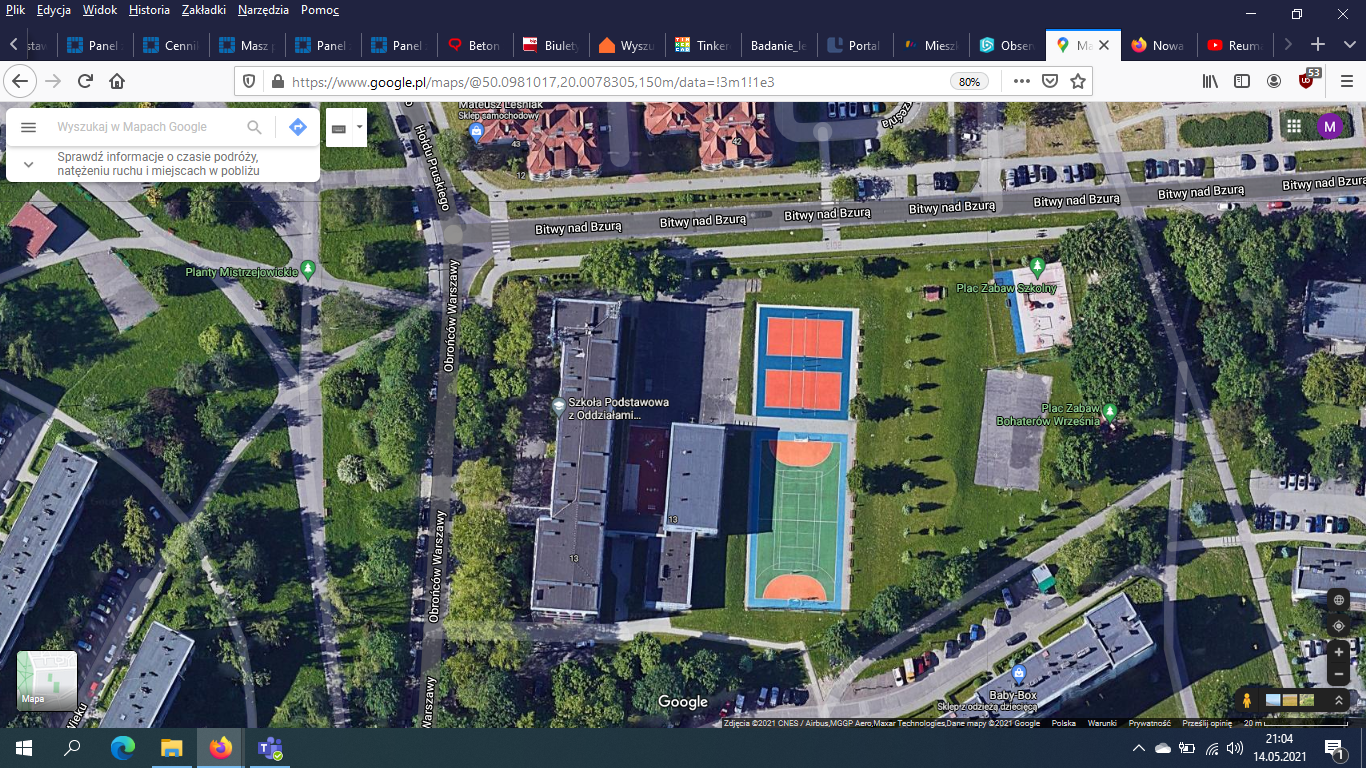Zoom in on the map with plus
1366x768 pixels.
(x=1339, y=652)
